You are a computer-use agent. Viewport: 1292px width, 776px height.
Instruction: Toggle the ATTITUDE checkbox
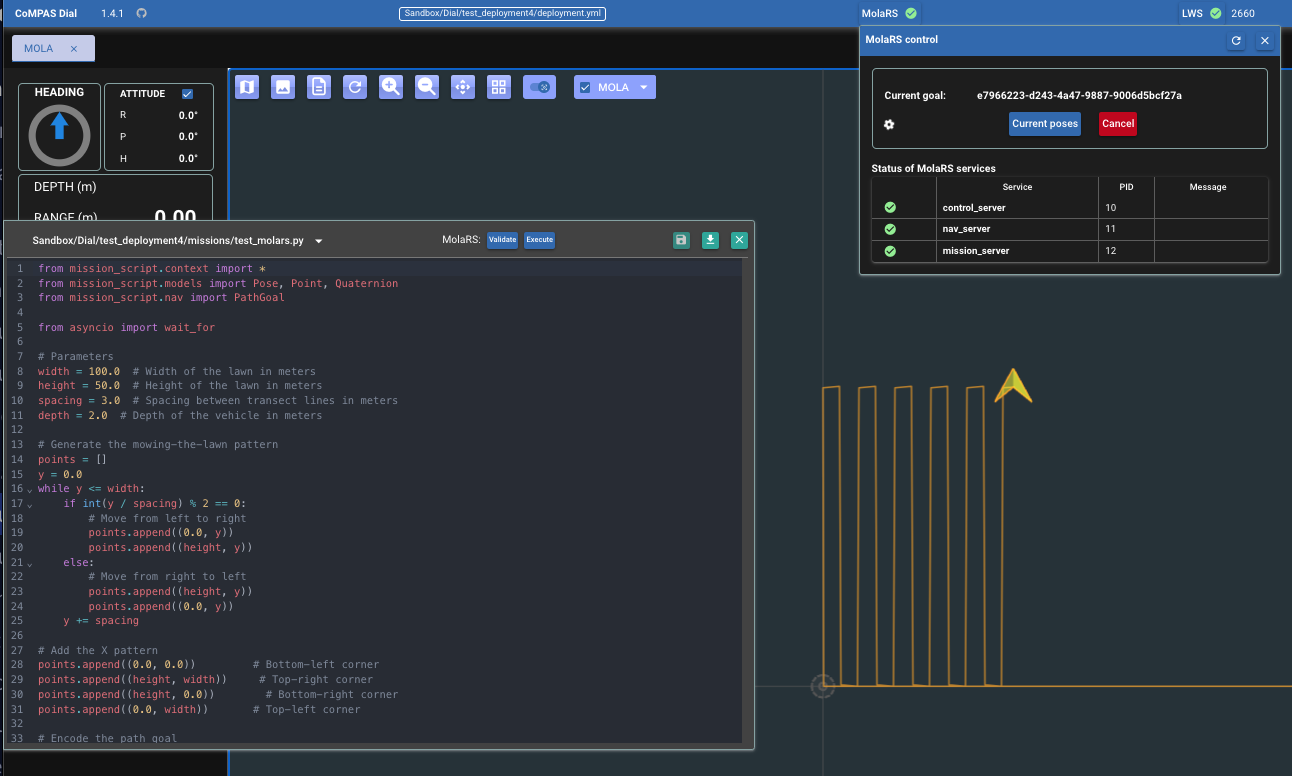[187, 94]
